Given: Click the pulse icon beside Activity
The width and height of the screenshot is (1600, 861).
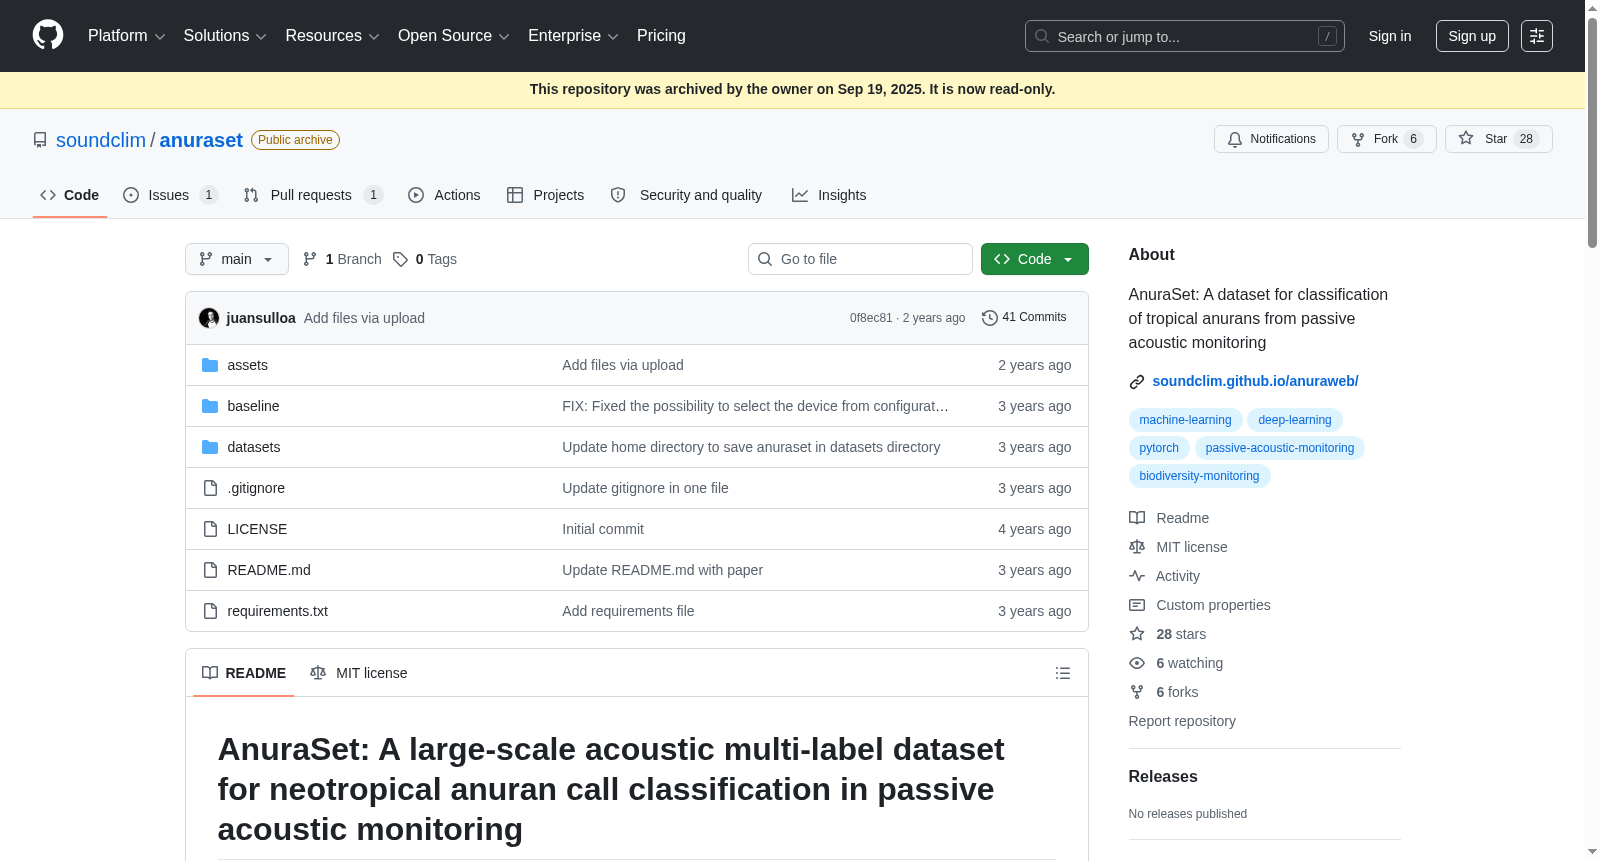Looking at the screenshot, I should pos(1137,576).
